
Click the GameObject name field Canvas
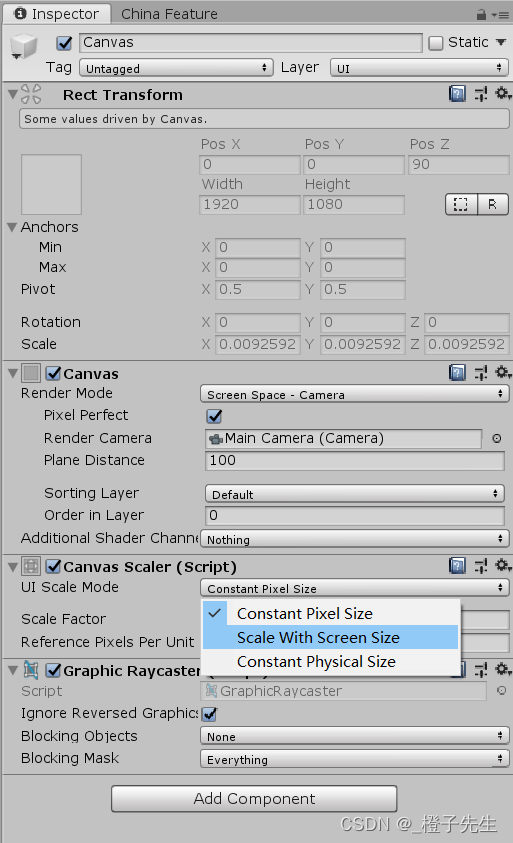pyautogui.click(x=251, y=42)
